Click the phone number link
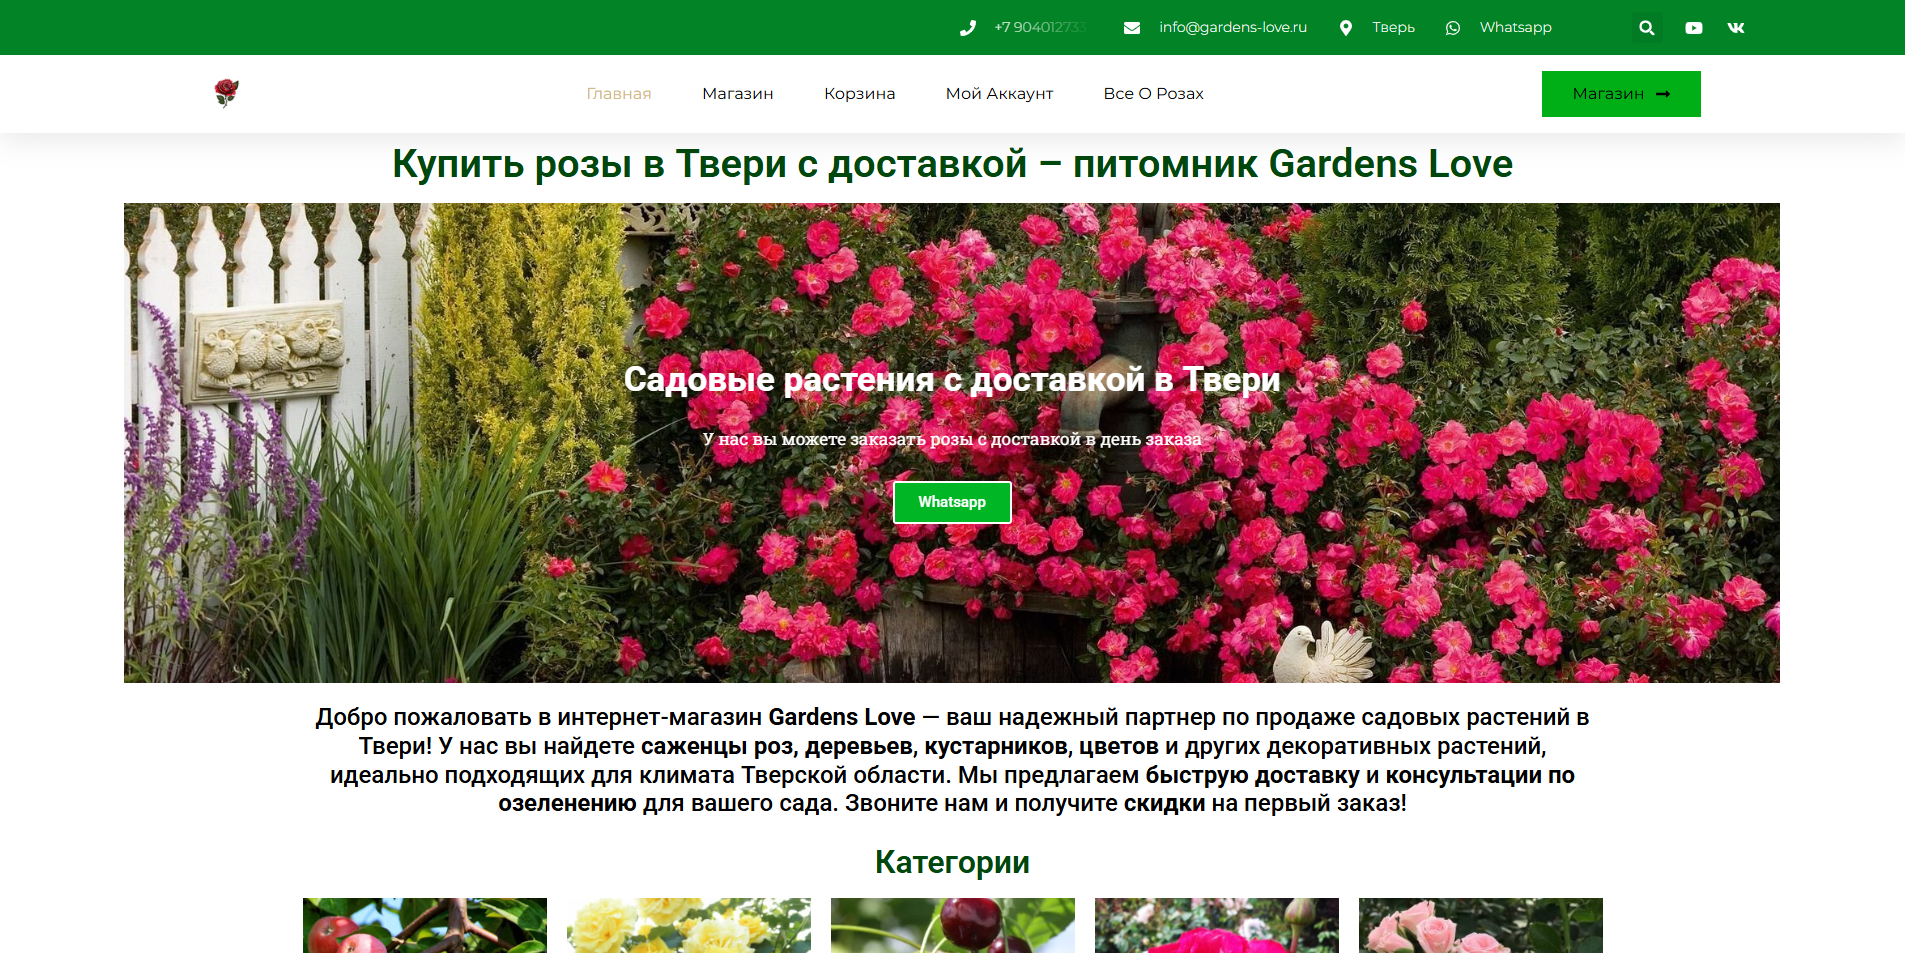The image size is (1905, 953). [1039, 28]
